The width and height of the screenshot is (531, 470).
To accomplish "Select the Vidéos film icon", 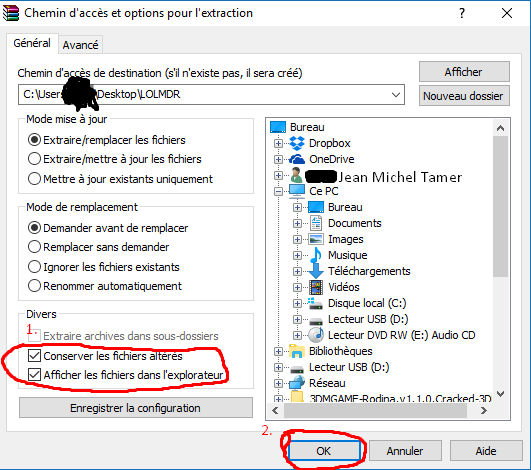I will 316,287.
